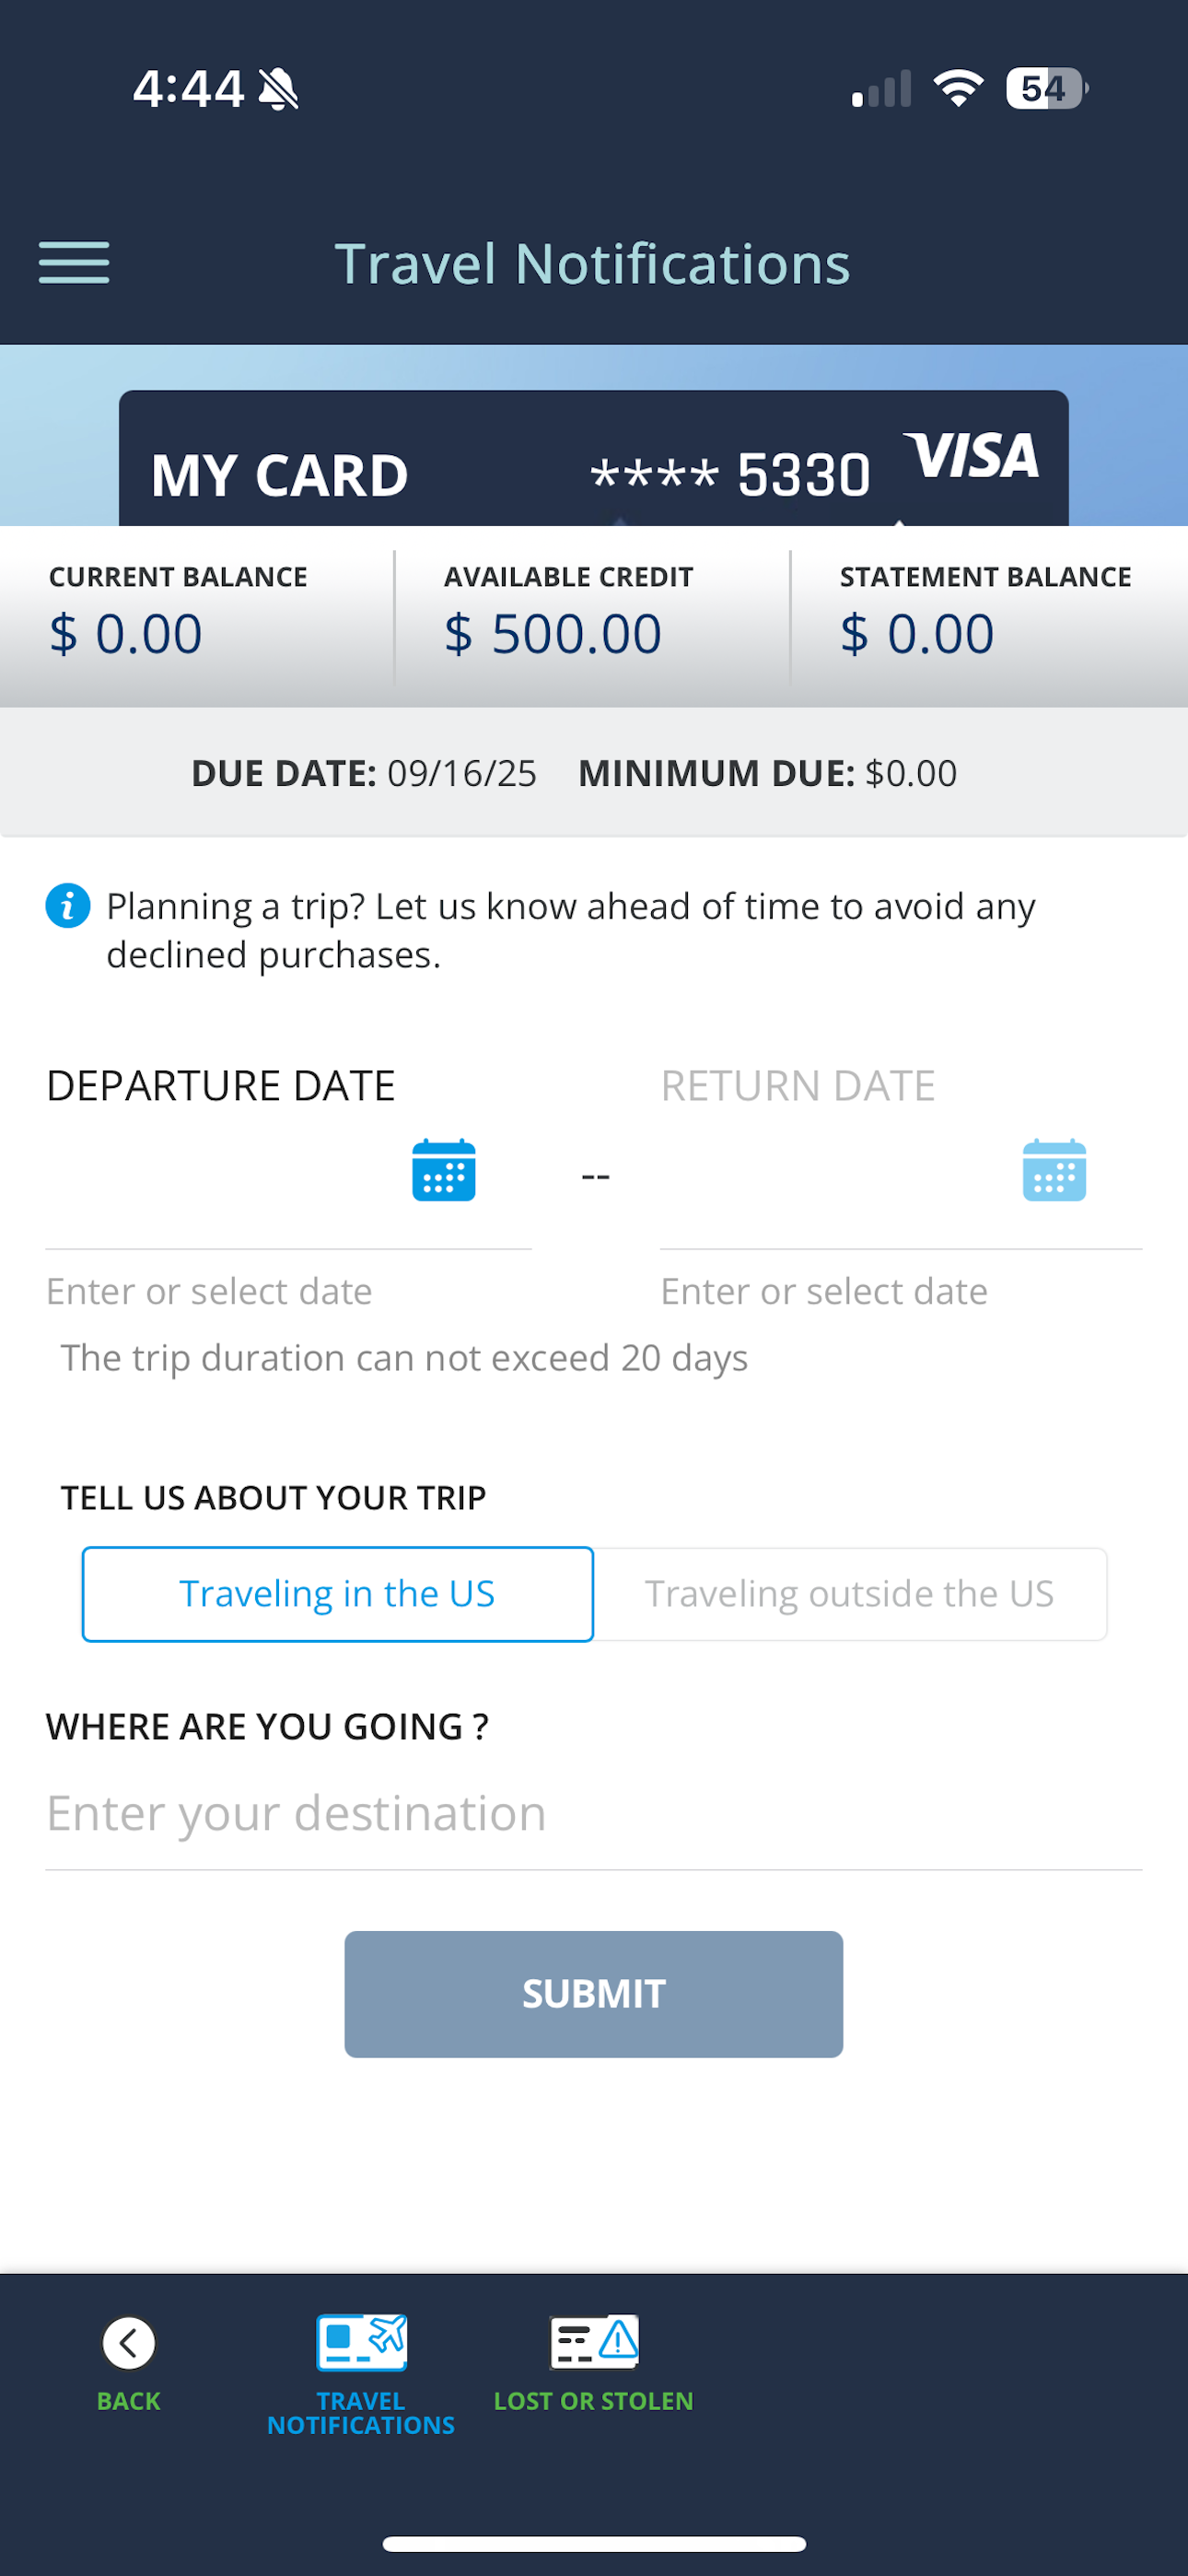Tap the Travel Notifications card-plane icon

point(361,2342)
